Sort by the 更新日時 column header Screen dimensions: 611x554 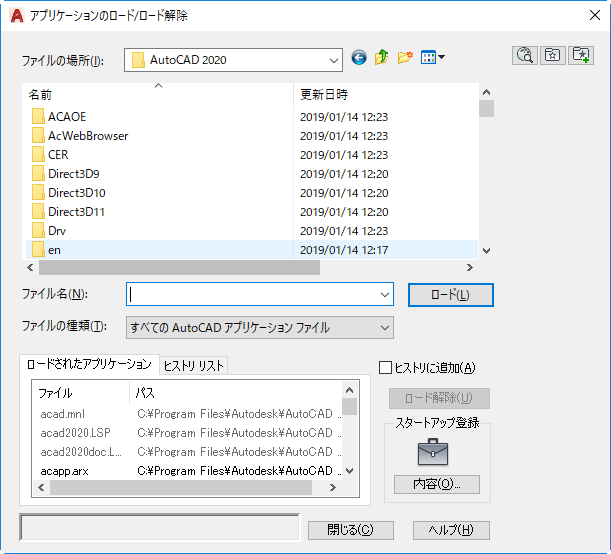(386, 94)
